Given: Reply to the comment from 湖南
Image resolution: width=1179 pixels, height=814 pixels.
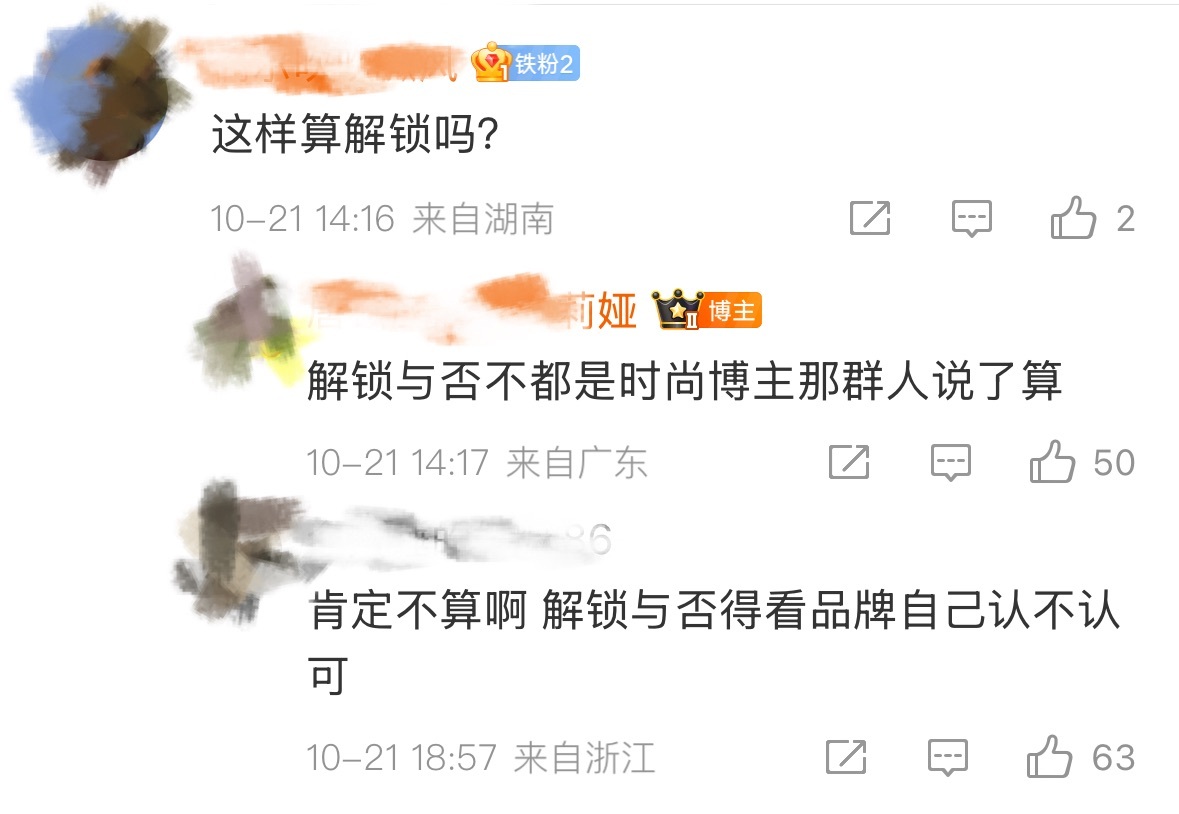Looking at the screenshot, I should click(x=971, y=219).
